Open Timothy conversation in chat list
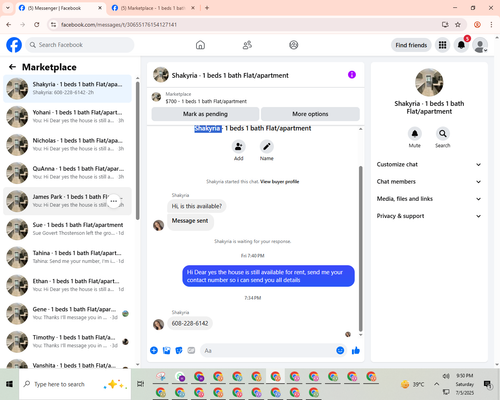The image size is (500, 400). point(67,341)
